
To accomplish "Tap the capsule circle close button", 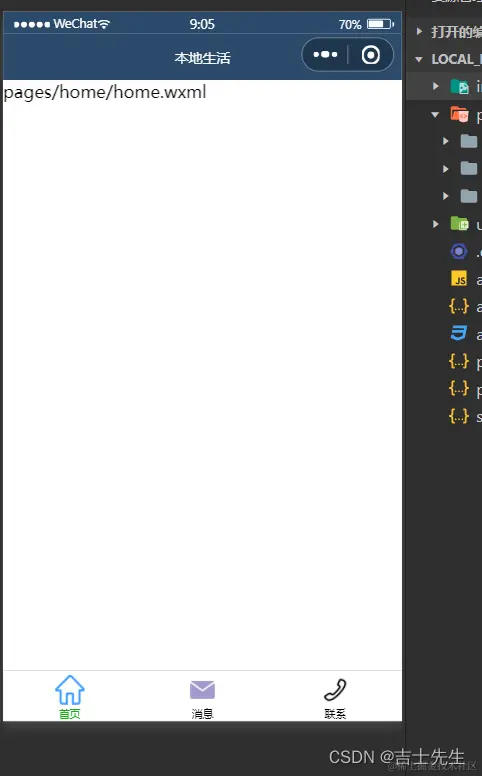I will [371, 54].
